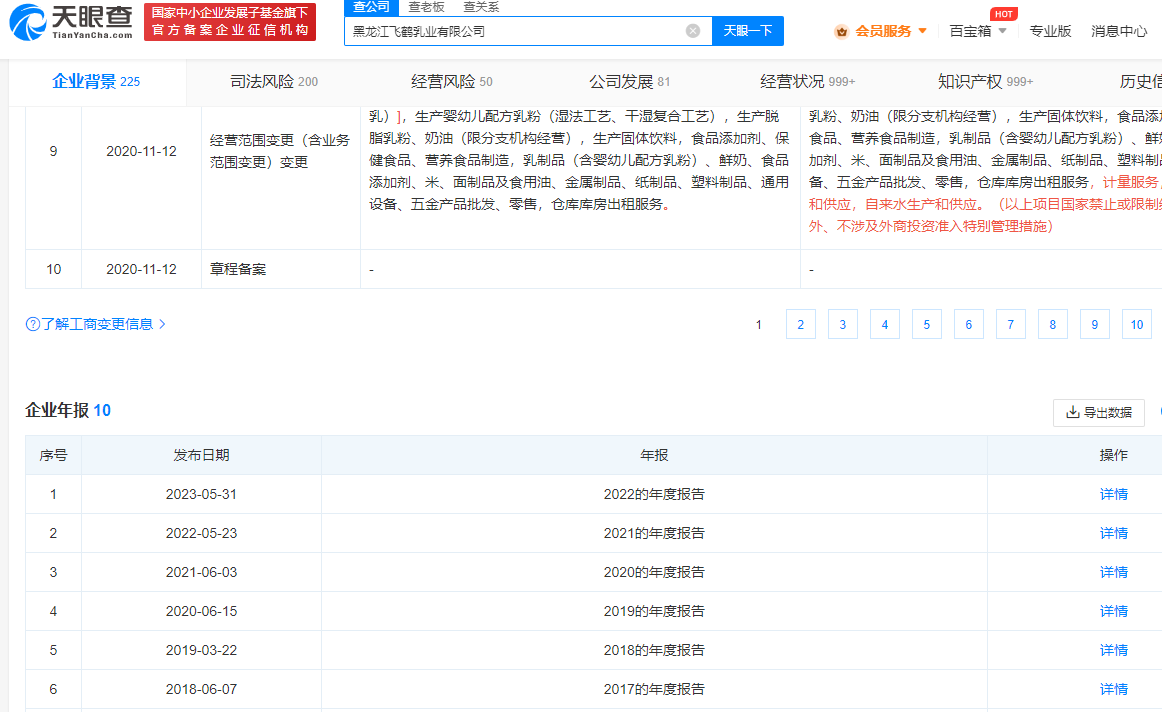Click the 发布日期 column header
The height and width of the screenshot is (712, 1162).
pyautogui.click(x=201, y=455)
